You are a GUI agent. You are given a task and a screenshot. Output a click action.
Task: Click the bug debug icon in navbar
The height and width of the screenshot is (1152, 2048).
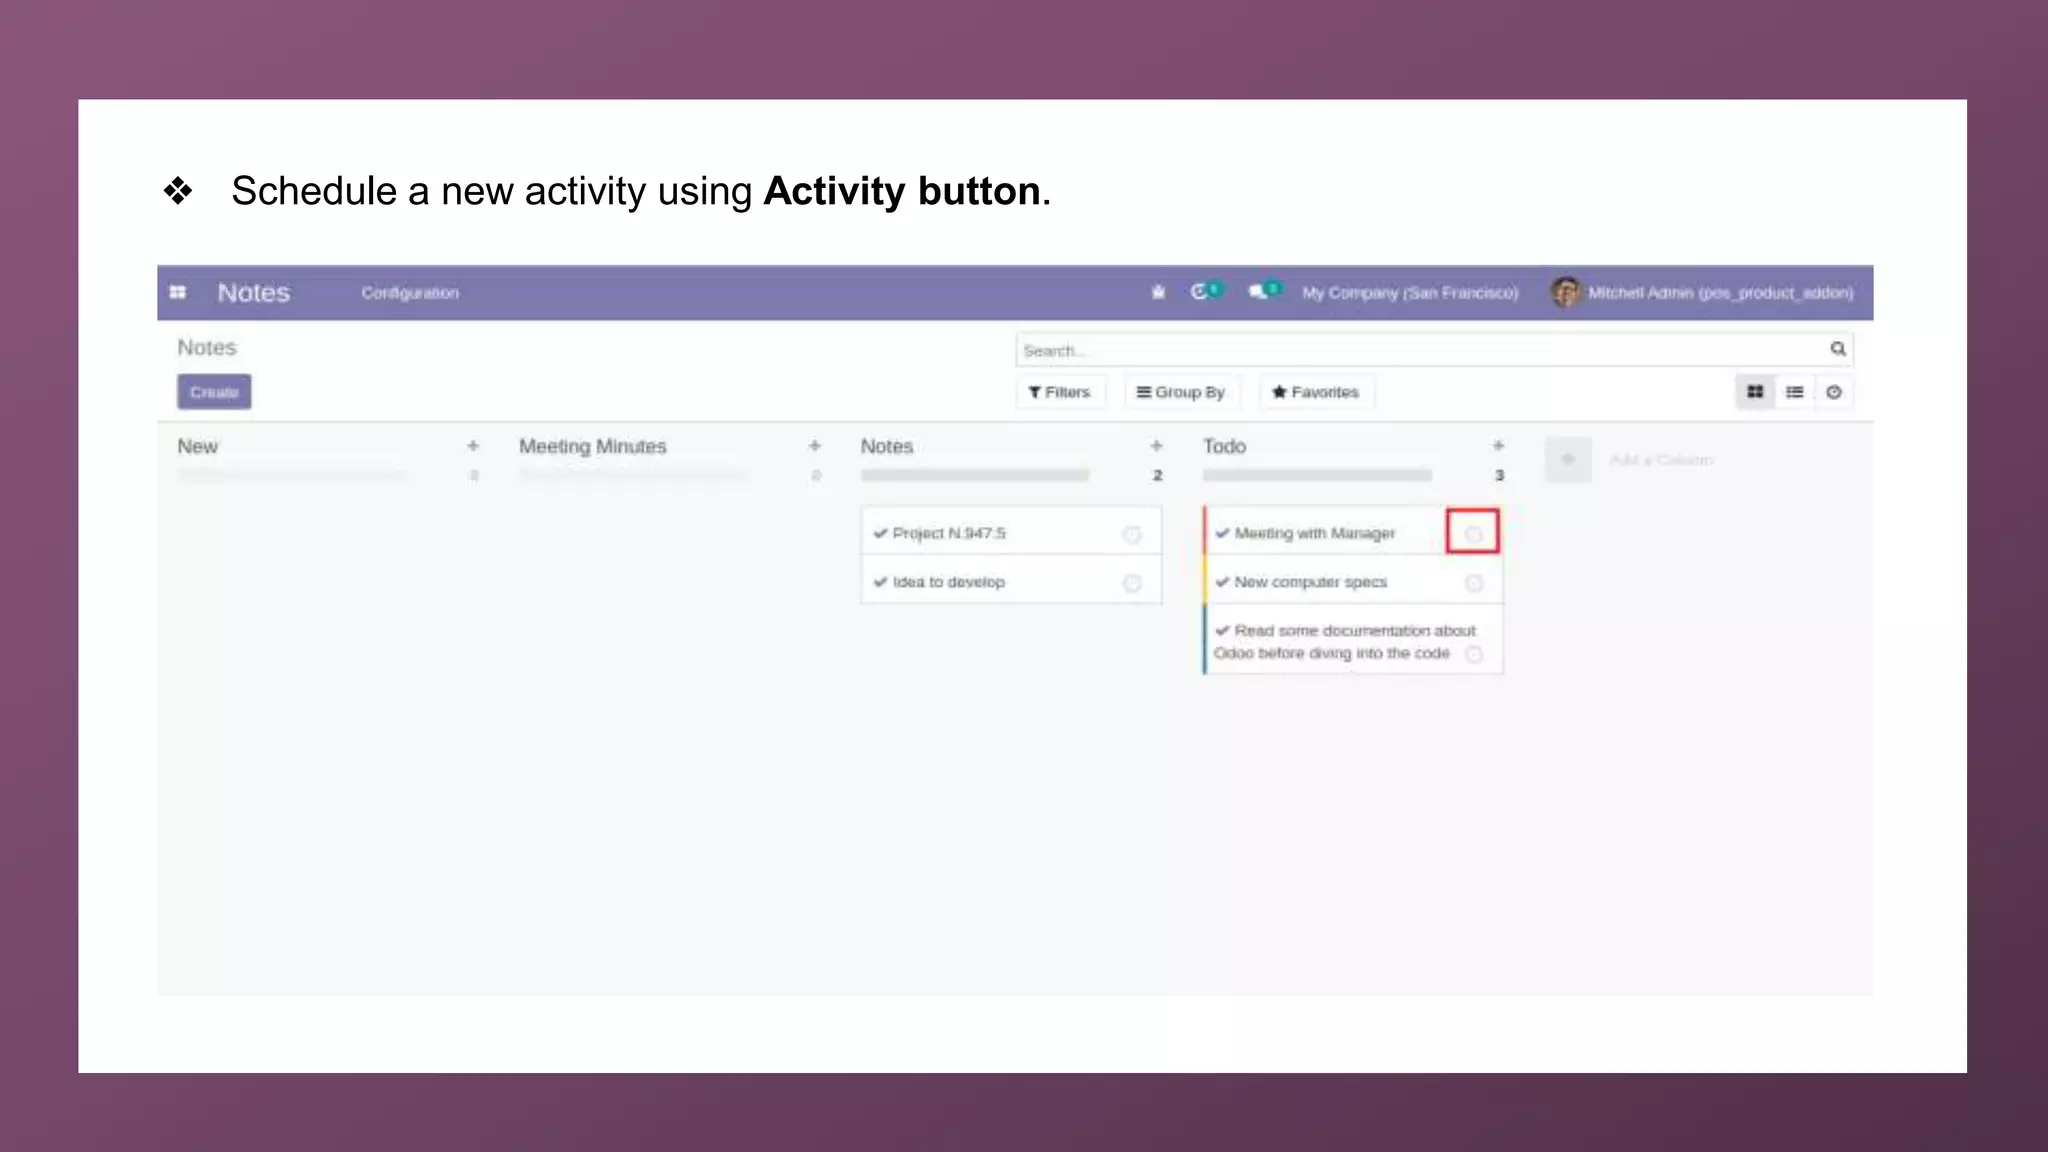(1158, 292)
